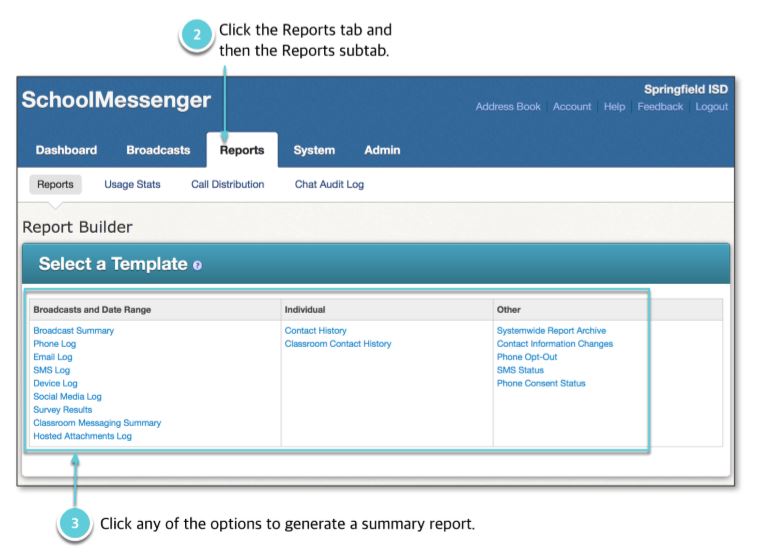Open the Phone Log report
The image size is (759, 560).
55,344
